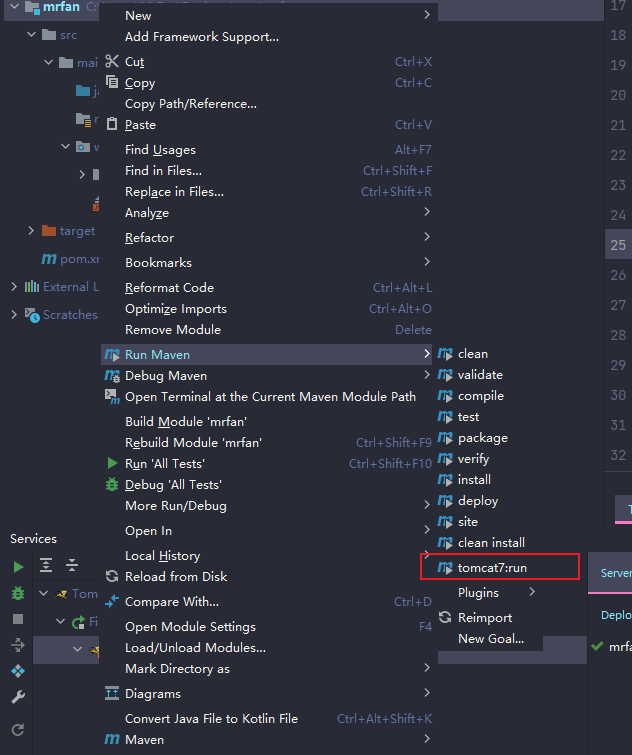This screenshot has width=632, height=755.
Task: Click the Scratches and Consoles icon
Action: pyautogui.click(x=32, y=315)
